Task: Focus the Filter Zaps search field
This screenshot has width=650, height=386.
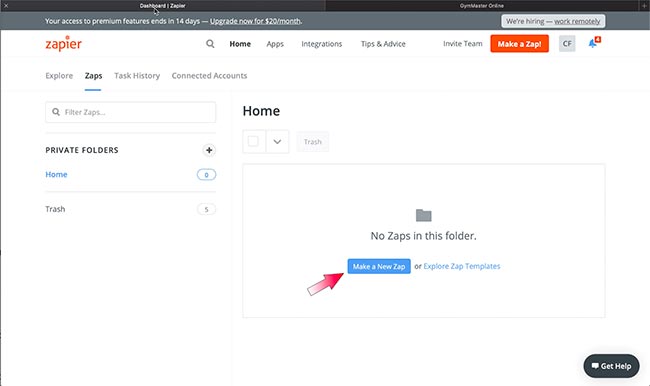Action: 131,112
